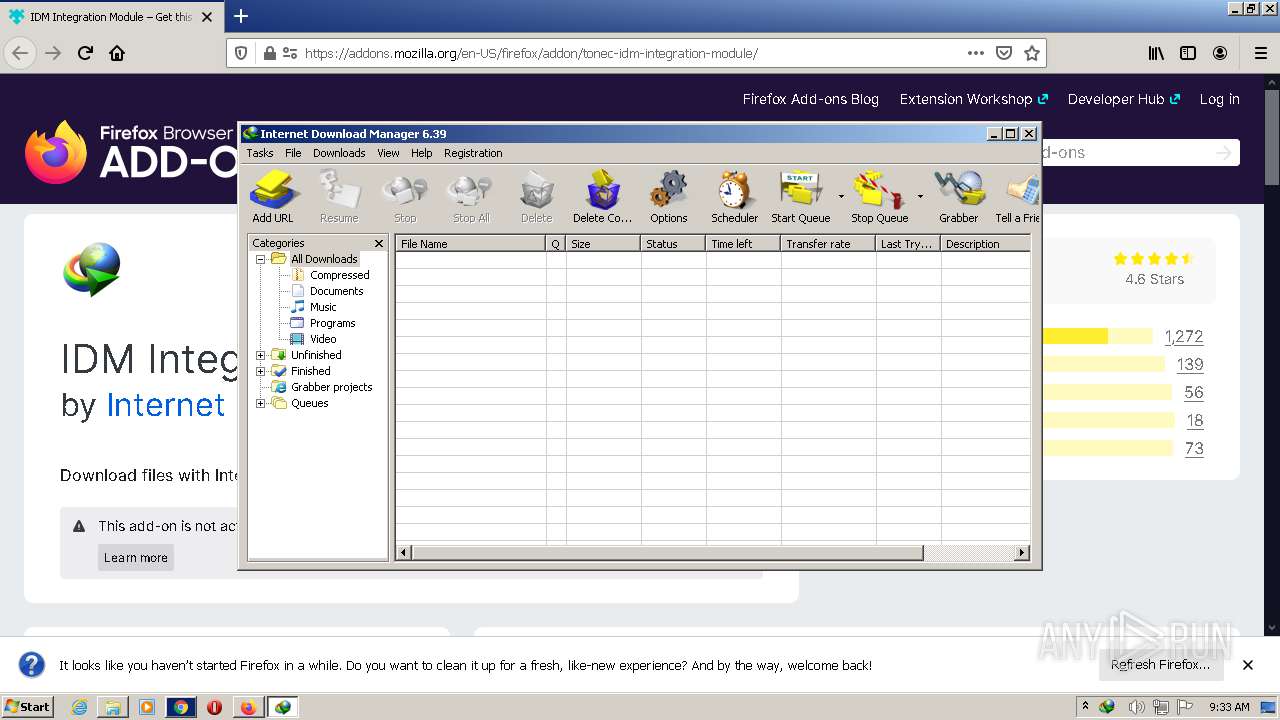Click the Learn more button
This screenshot has width=1280, height=720.
136,557
